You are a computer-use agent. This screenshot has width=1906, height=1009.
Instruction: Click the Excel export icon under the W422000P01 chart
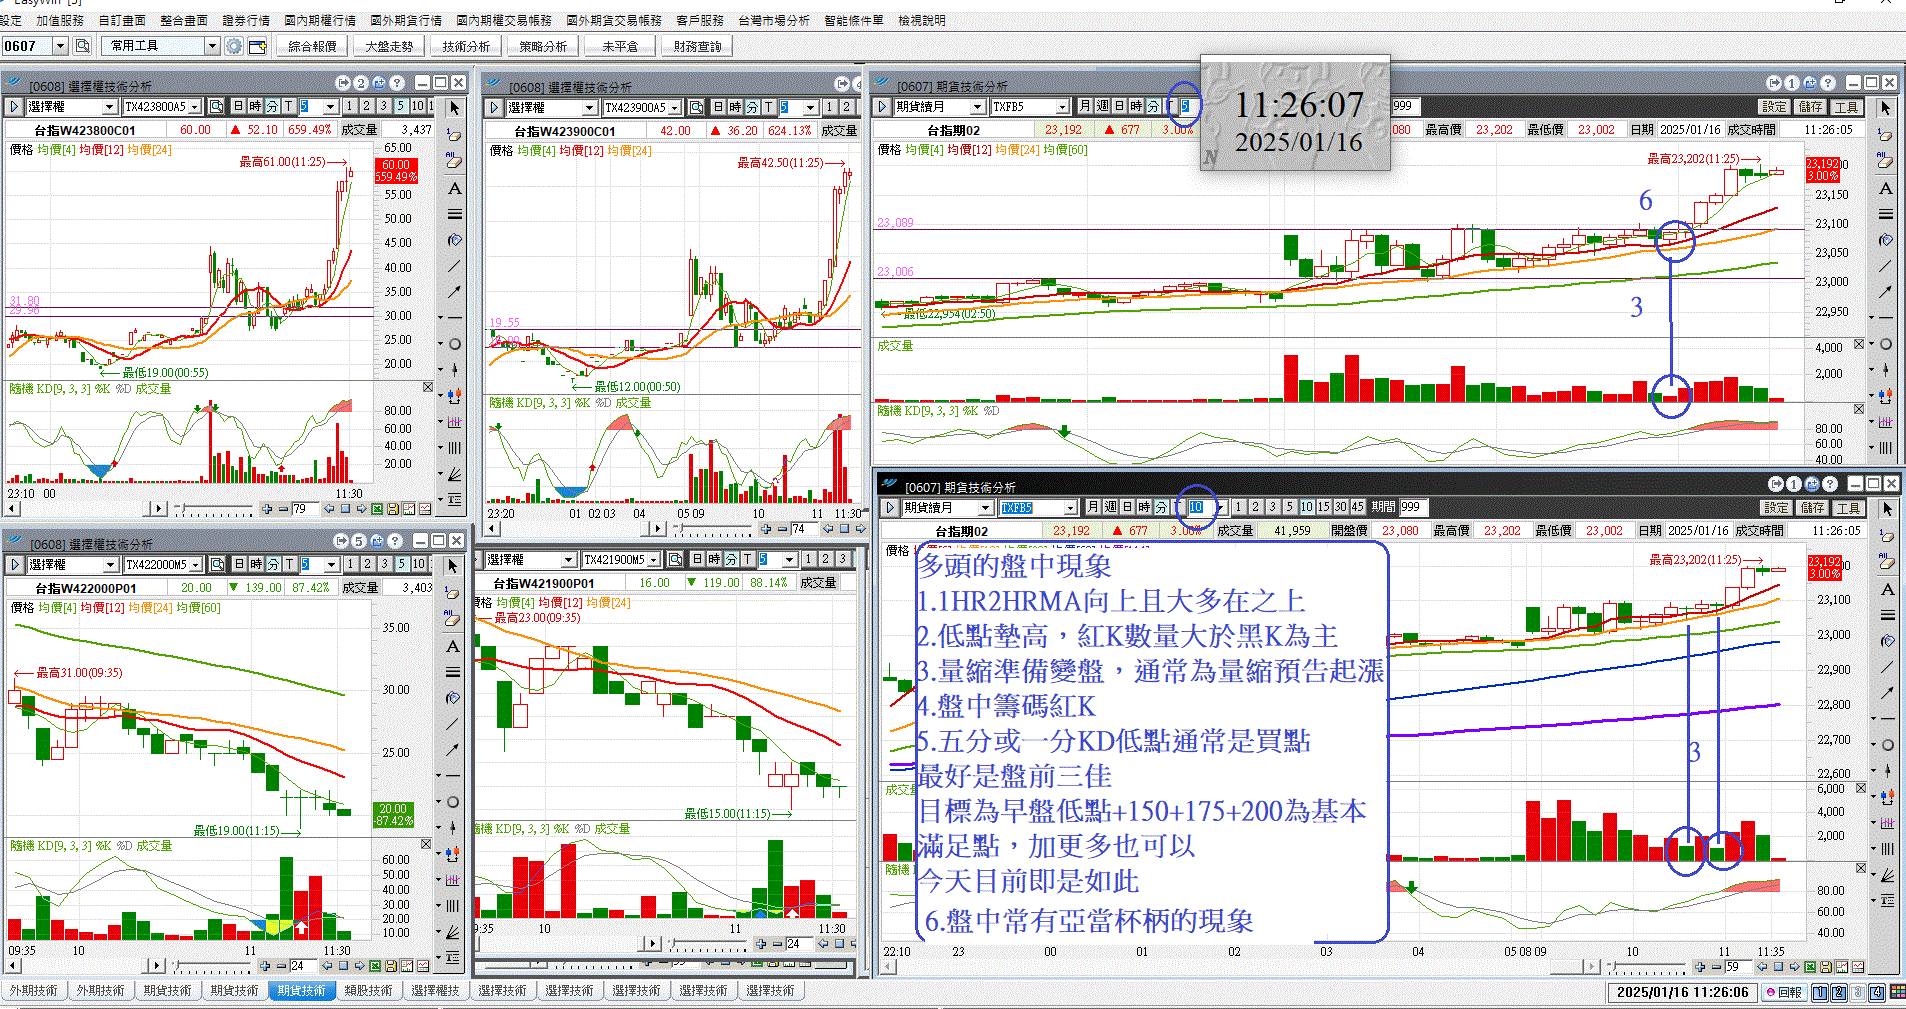(375, 966)
